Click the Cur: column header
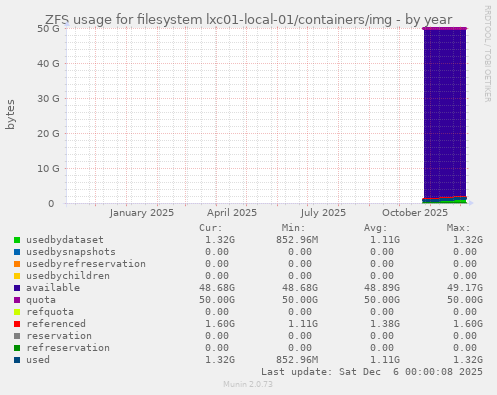 [211, 228]
